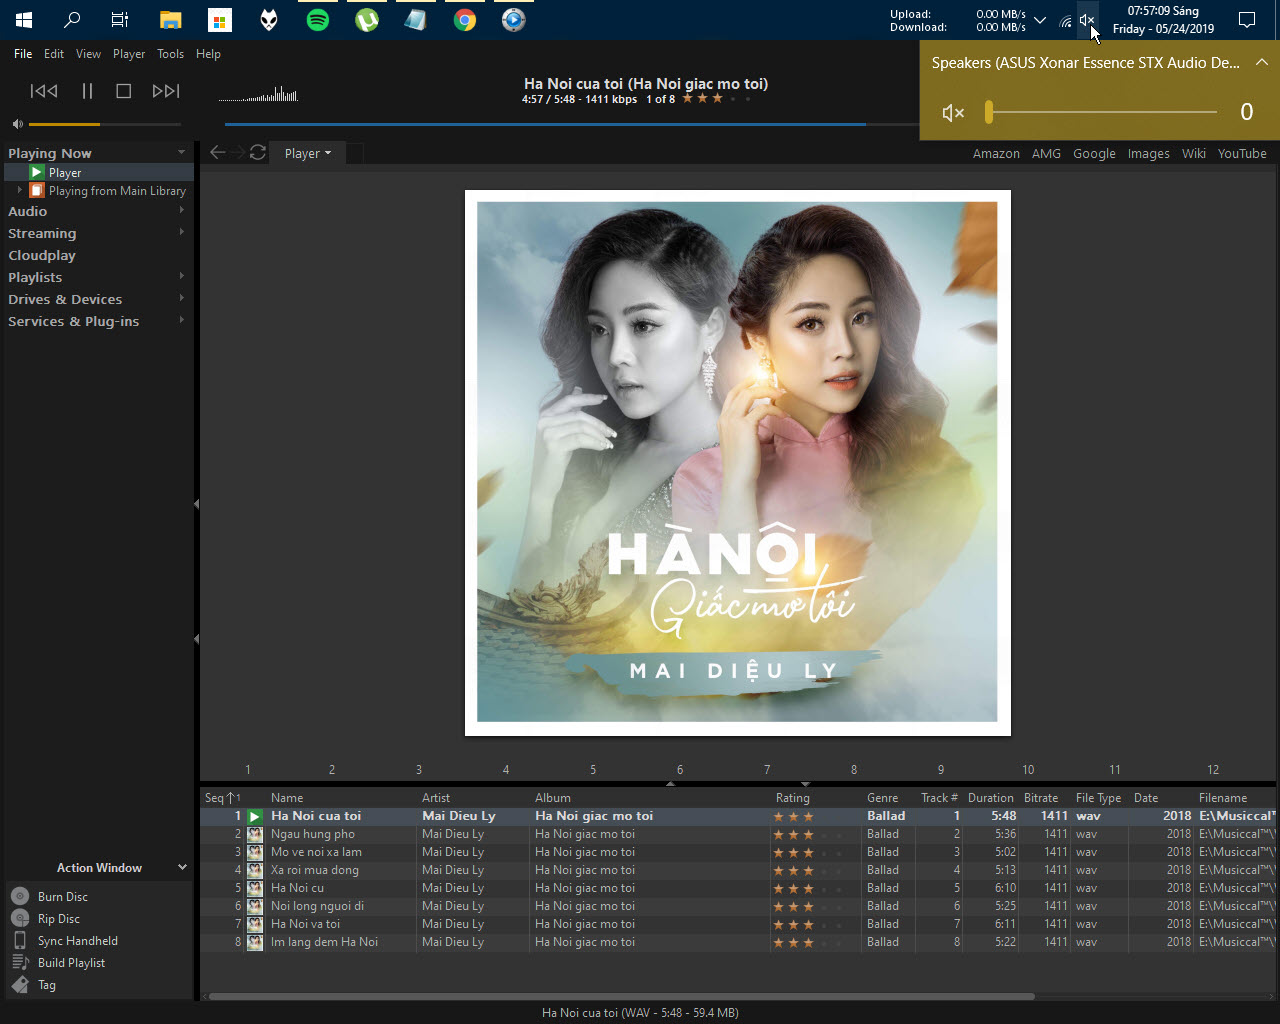Viewport: 1280px width, 1024px height.
Task: Open the Wiki link
Action: [1193, 153]
